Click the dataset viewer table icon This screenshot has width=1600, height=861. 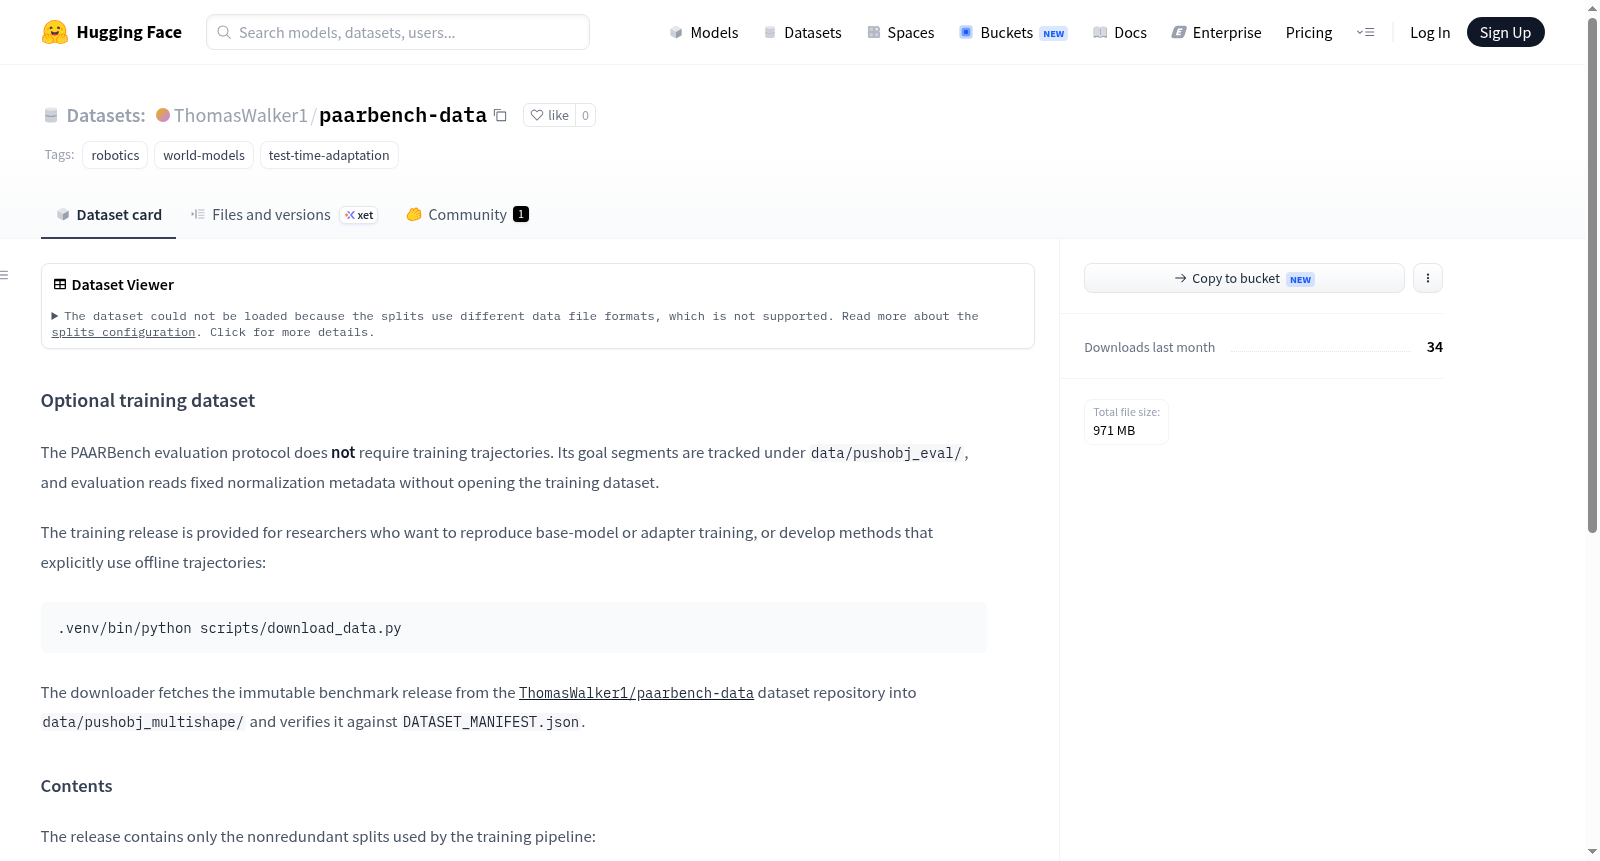coord(60,285)
